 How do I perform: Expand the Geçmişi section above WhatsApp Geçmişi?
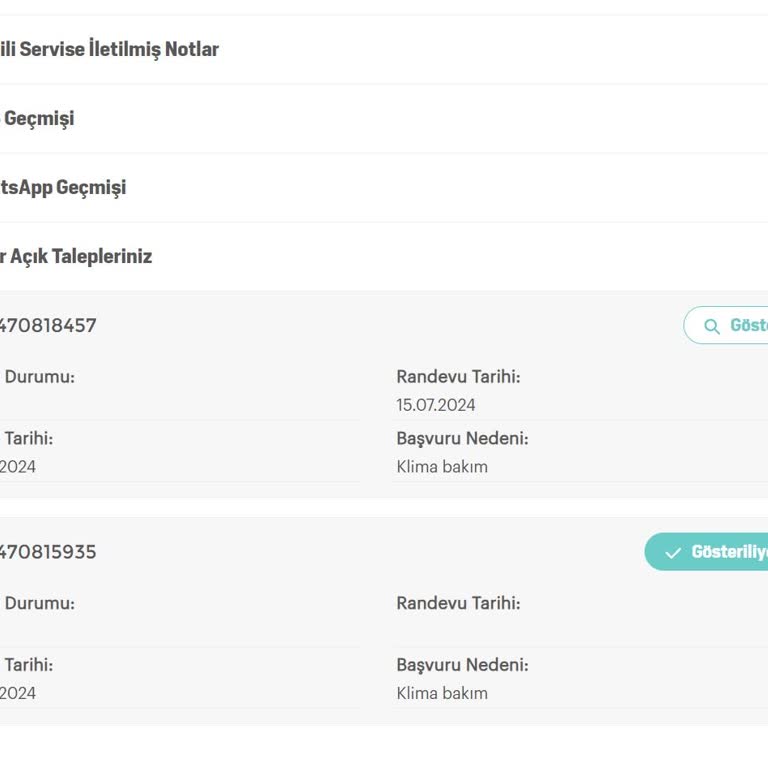coord(38,118)
